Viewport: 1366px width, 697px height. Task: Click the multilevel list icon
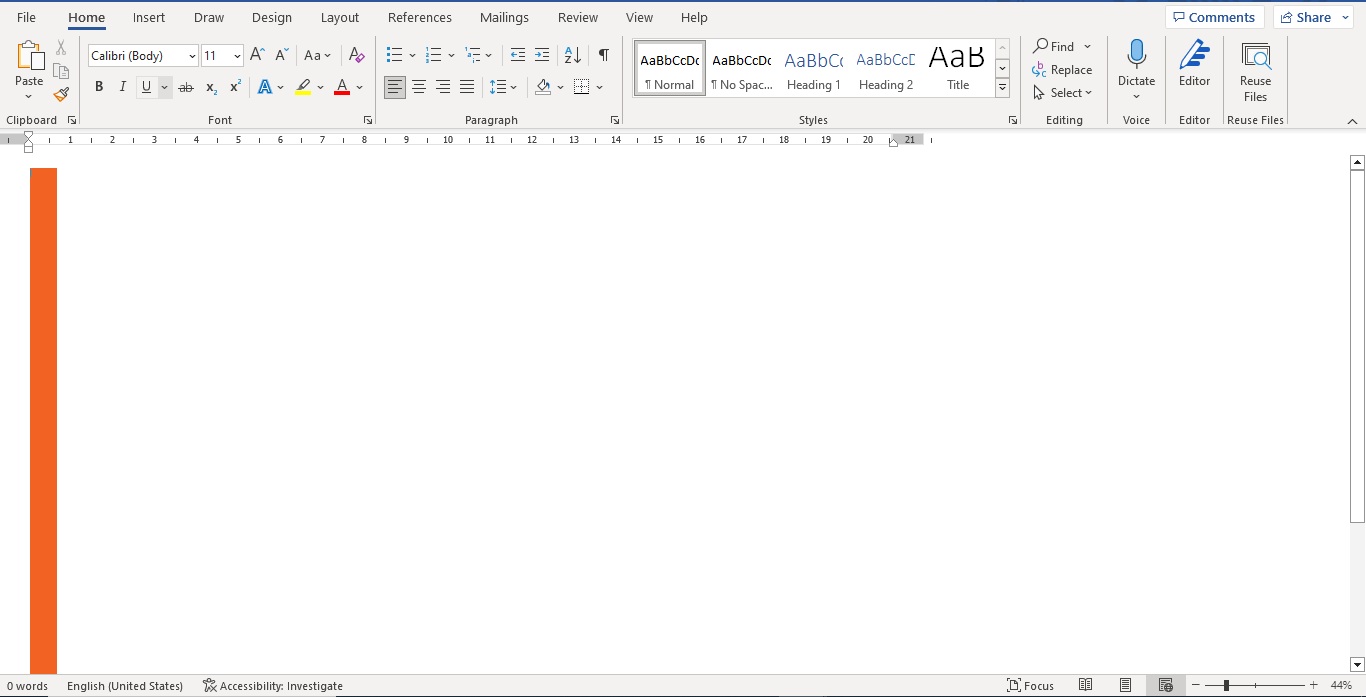pyautogui.click(x=473, y=55)
